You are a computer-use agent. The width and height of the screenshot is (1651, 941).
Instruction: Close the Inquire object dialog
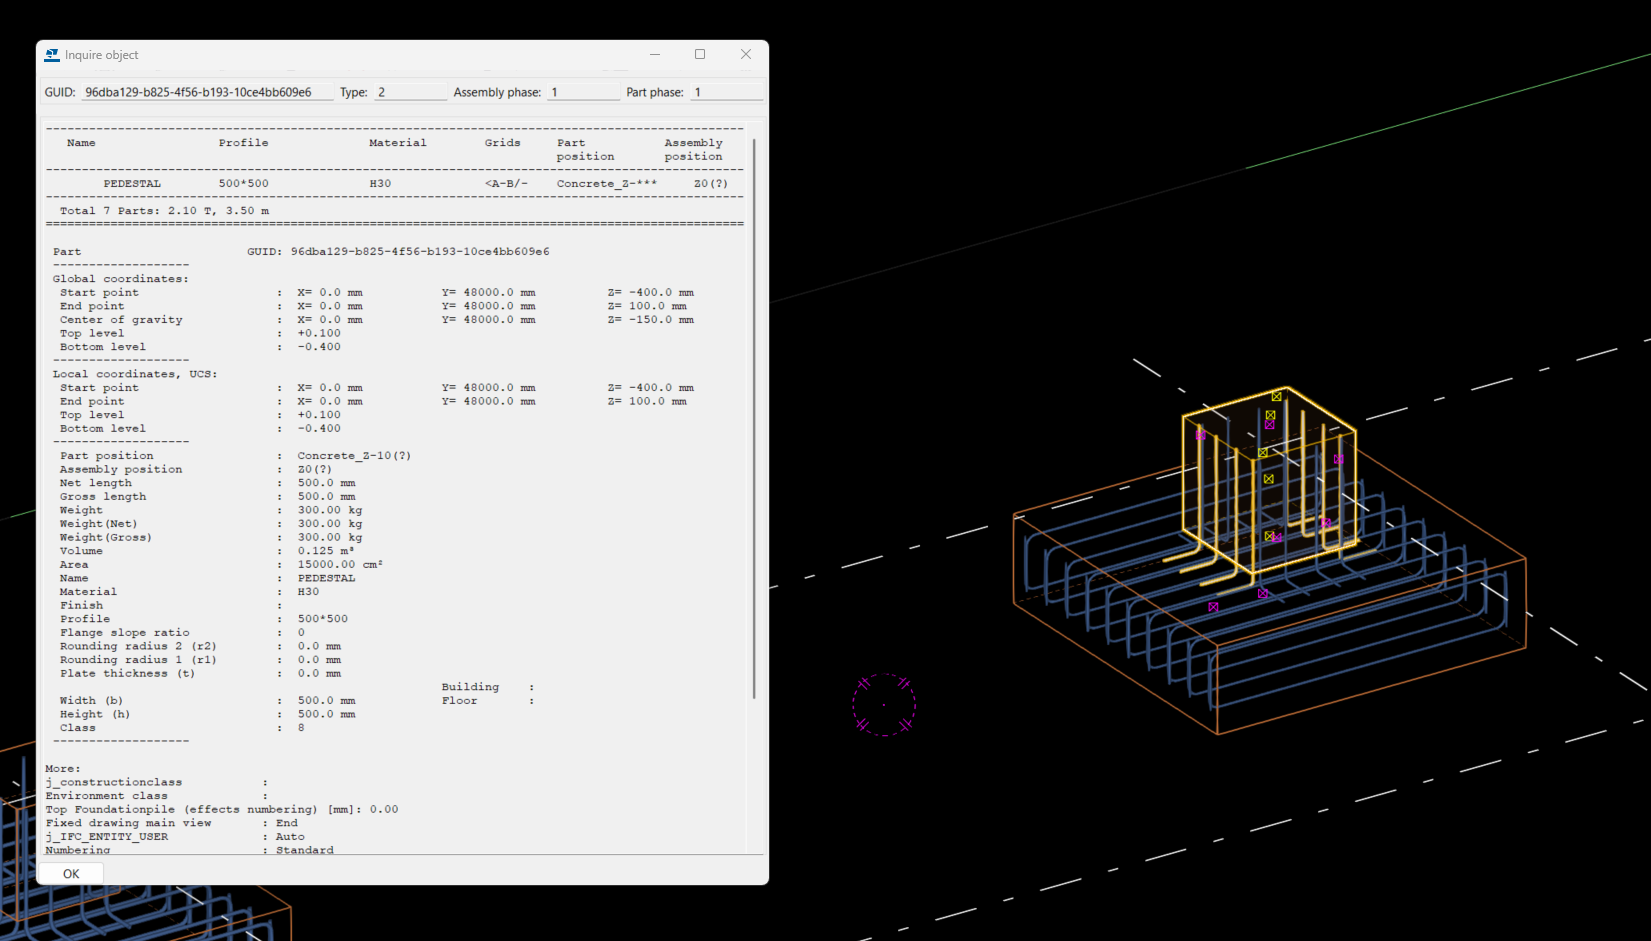tap(746, 55)
